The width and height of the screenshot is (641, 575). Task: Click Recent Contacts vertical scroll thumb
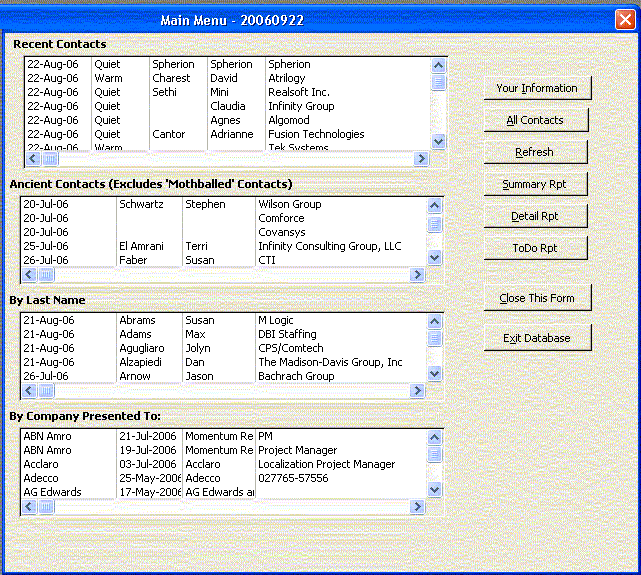[438, 83]
